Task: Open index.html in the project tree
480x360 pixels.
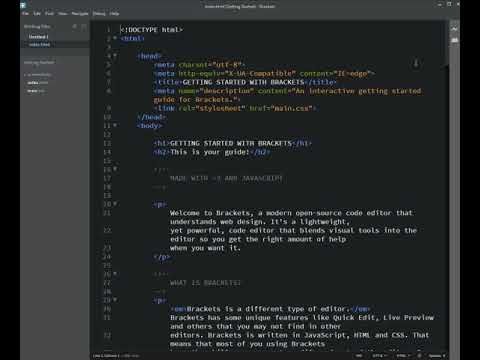Action: [38, 82]
